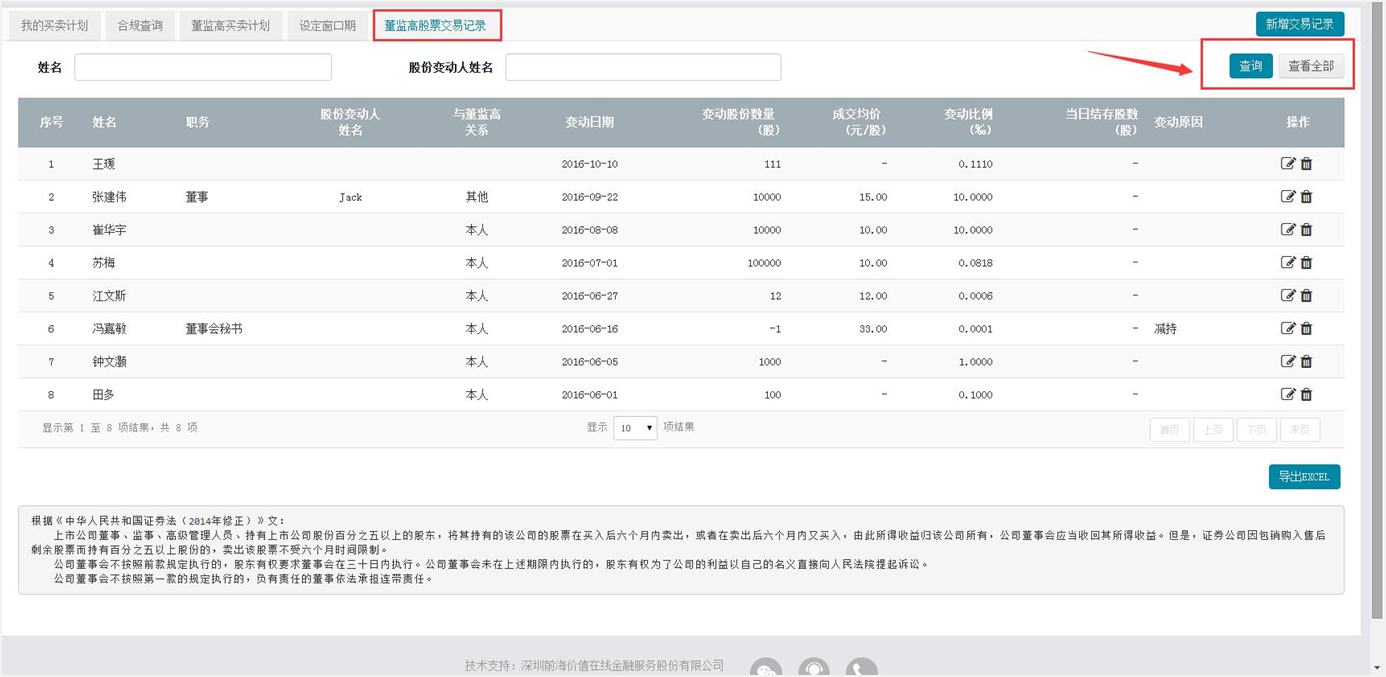
Task: Switch to 我的买卖计划 tab
Action: 54,25
